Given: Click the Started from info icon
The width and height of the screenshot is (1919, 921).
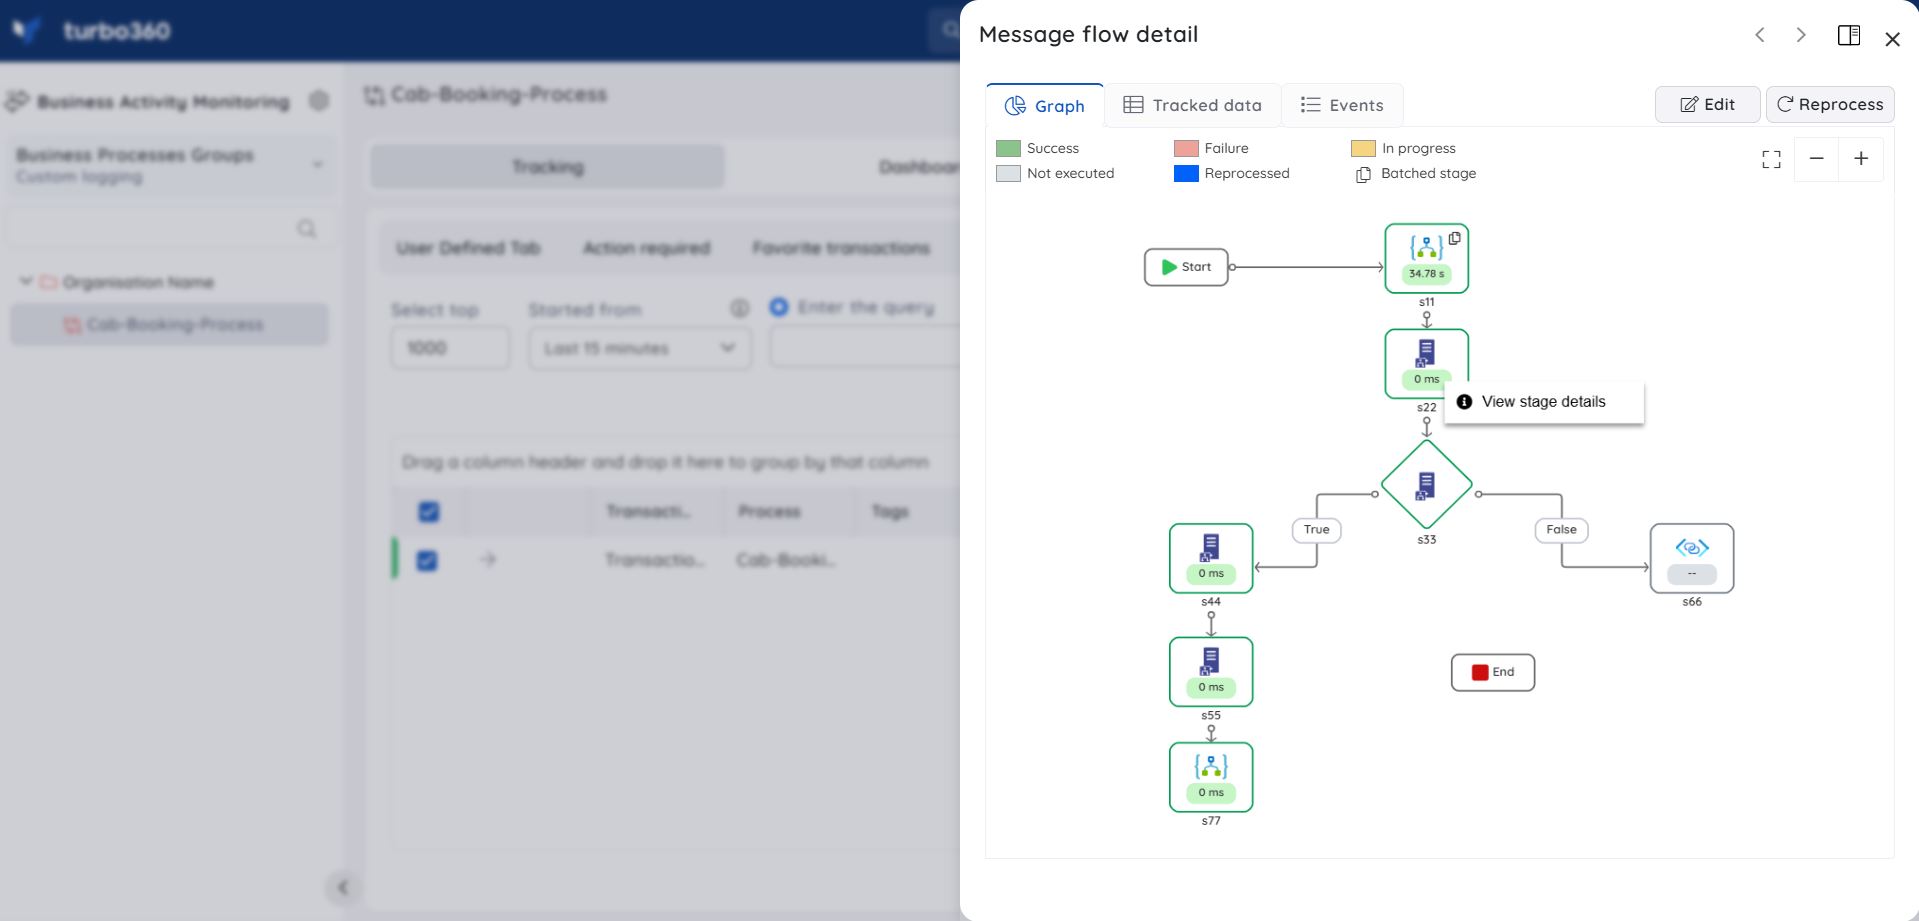Looking at the screenshot, I should click(739, 308).
